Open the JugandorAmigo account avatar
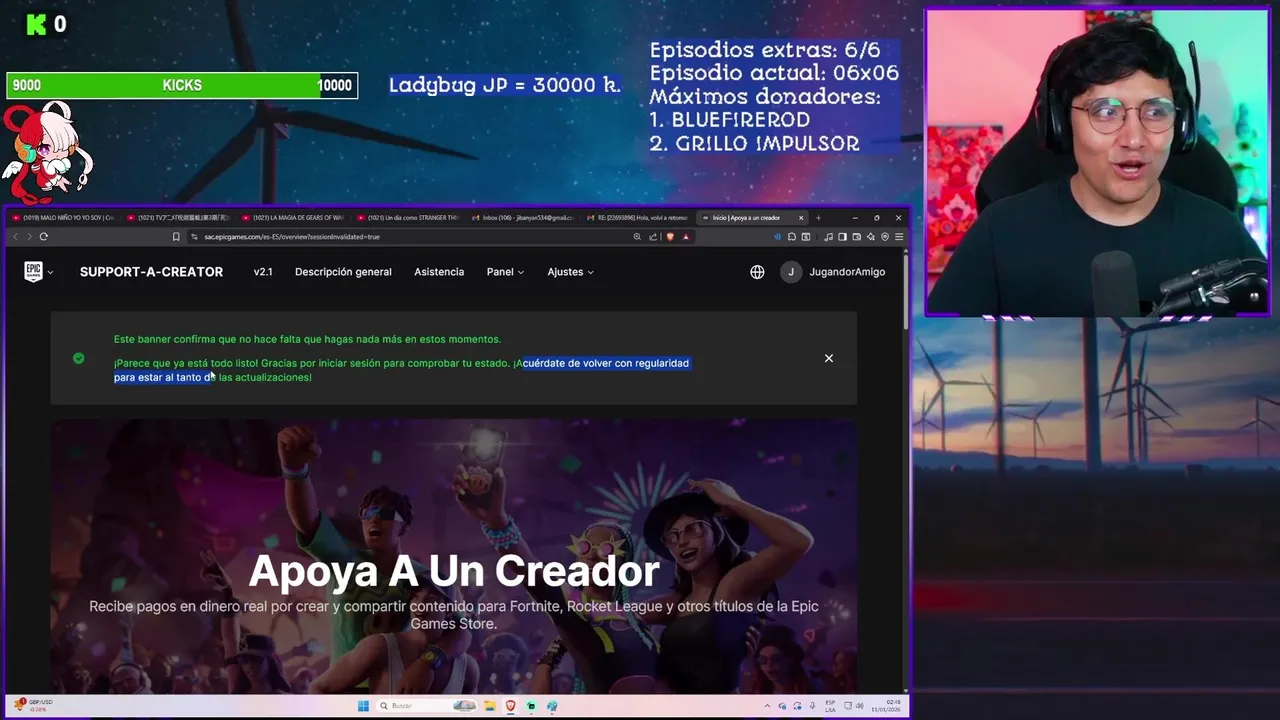Viewport: 1280px width, 720px height. pos(791,272)
